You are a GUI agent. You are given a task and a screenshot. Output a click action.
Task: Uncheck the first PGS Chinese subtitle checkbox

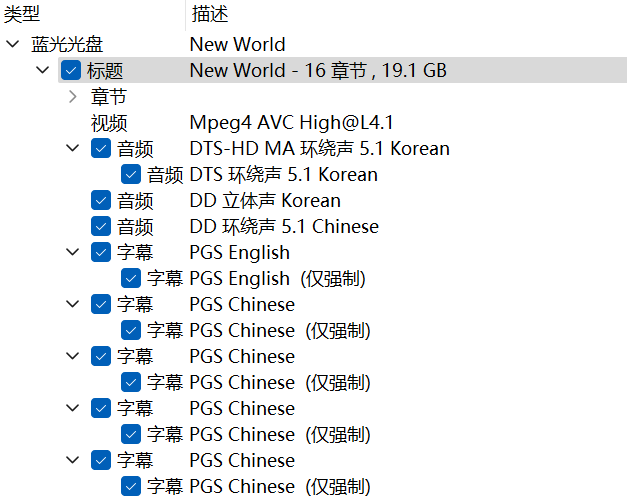point(101,304)
